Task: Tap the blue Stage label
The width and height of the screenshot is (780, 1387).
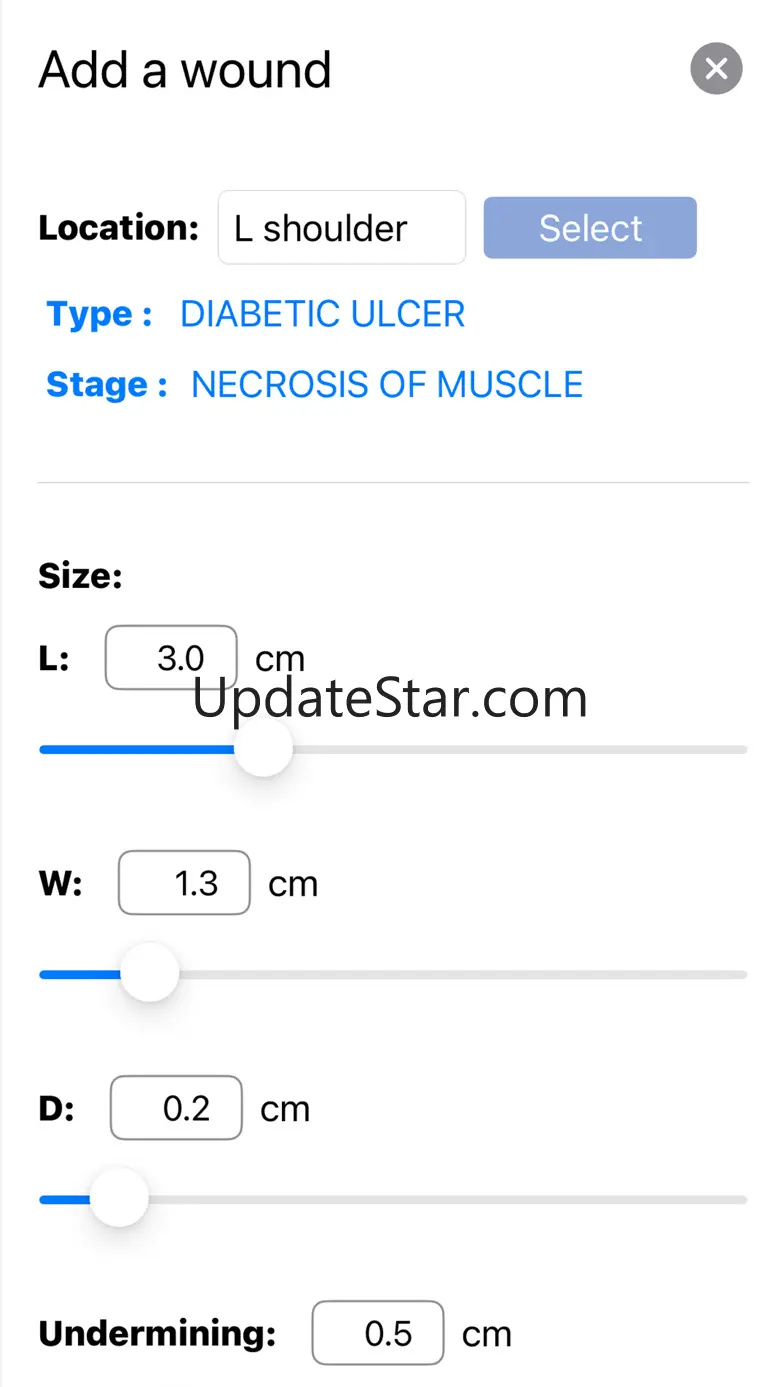Action: pyautogui.click(x=106, y=385)
